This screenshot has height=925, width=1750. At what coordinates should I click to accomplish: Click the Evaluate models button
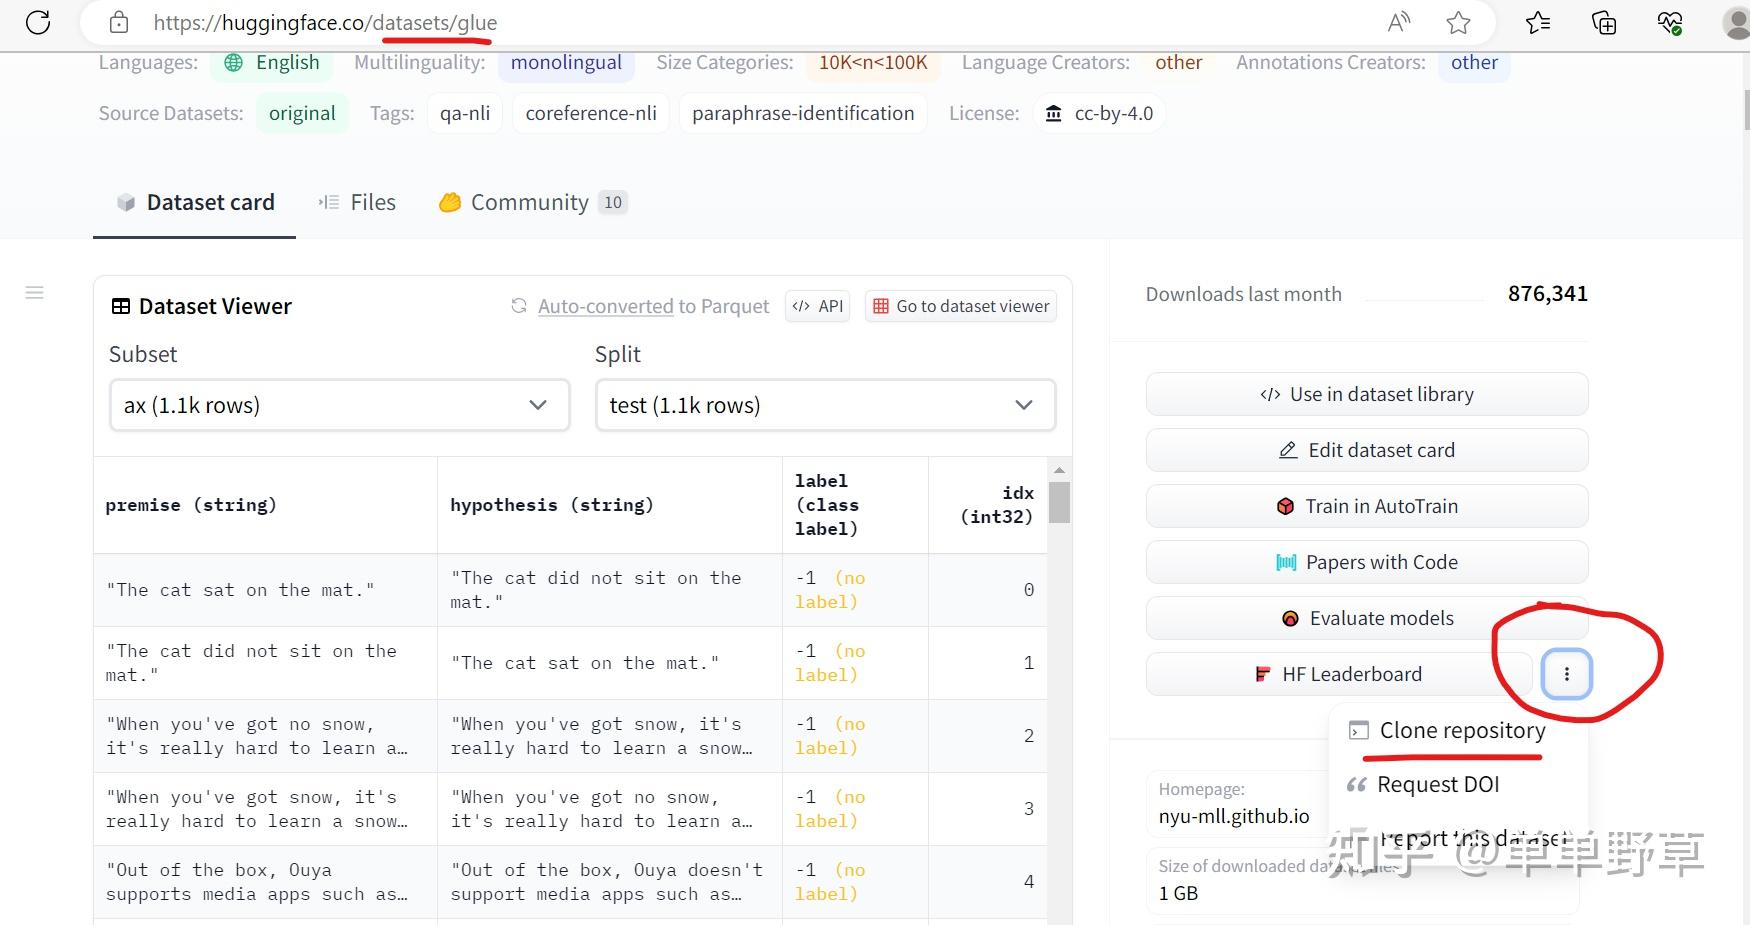click(1367, 618)
